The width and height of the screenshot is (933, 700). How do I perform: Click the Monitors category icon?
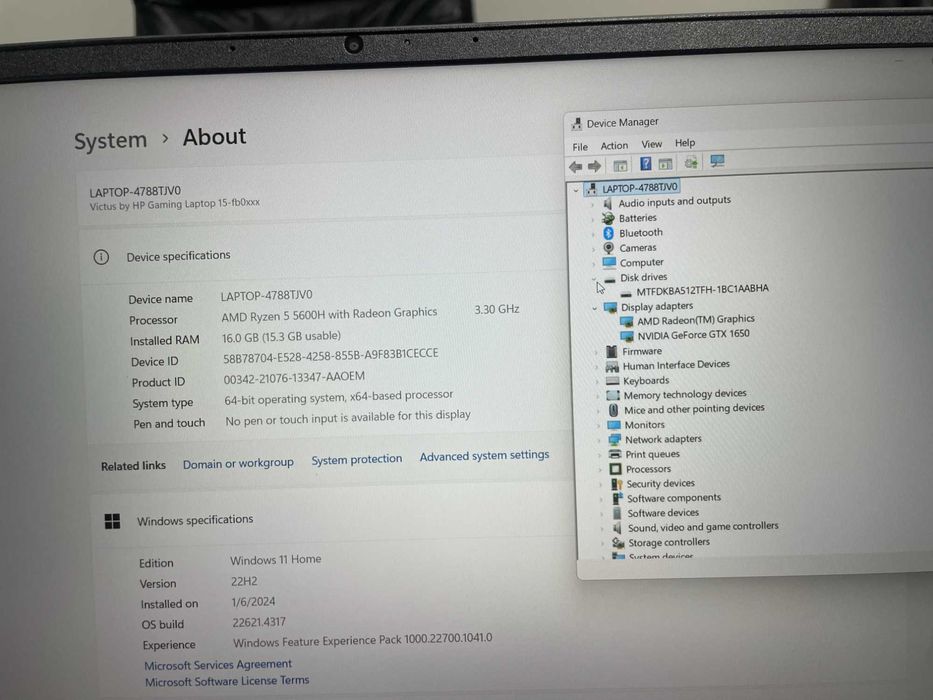613,425
